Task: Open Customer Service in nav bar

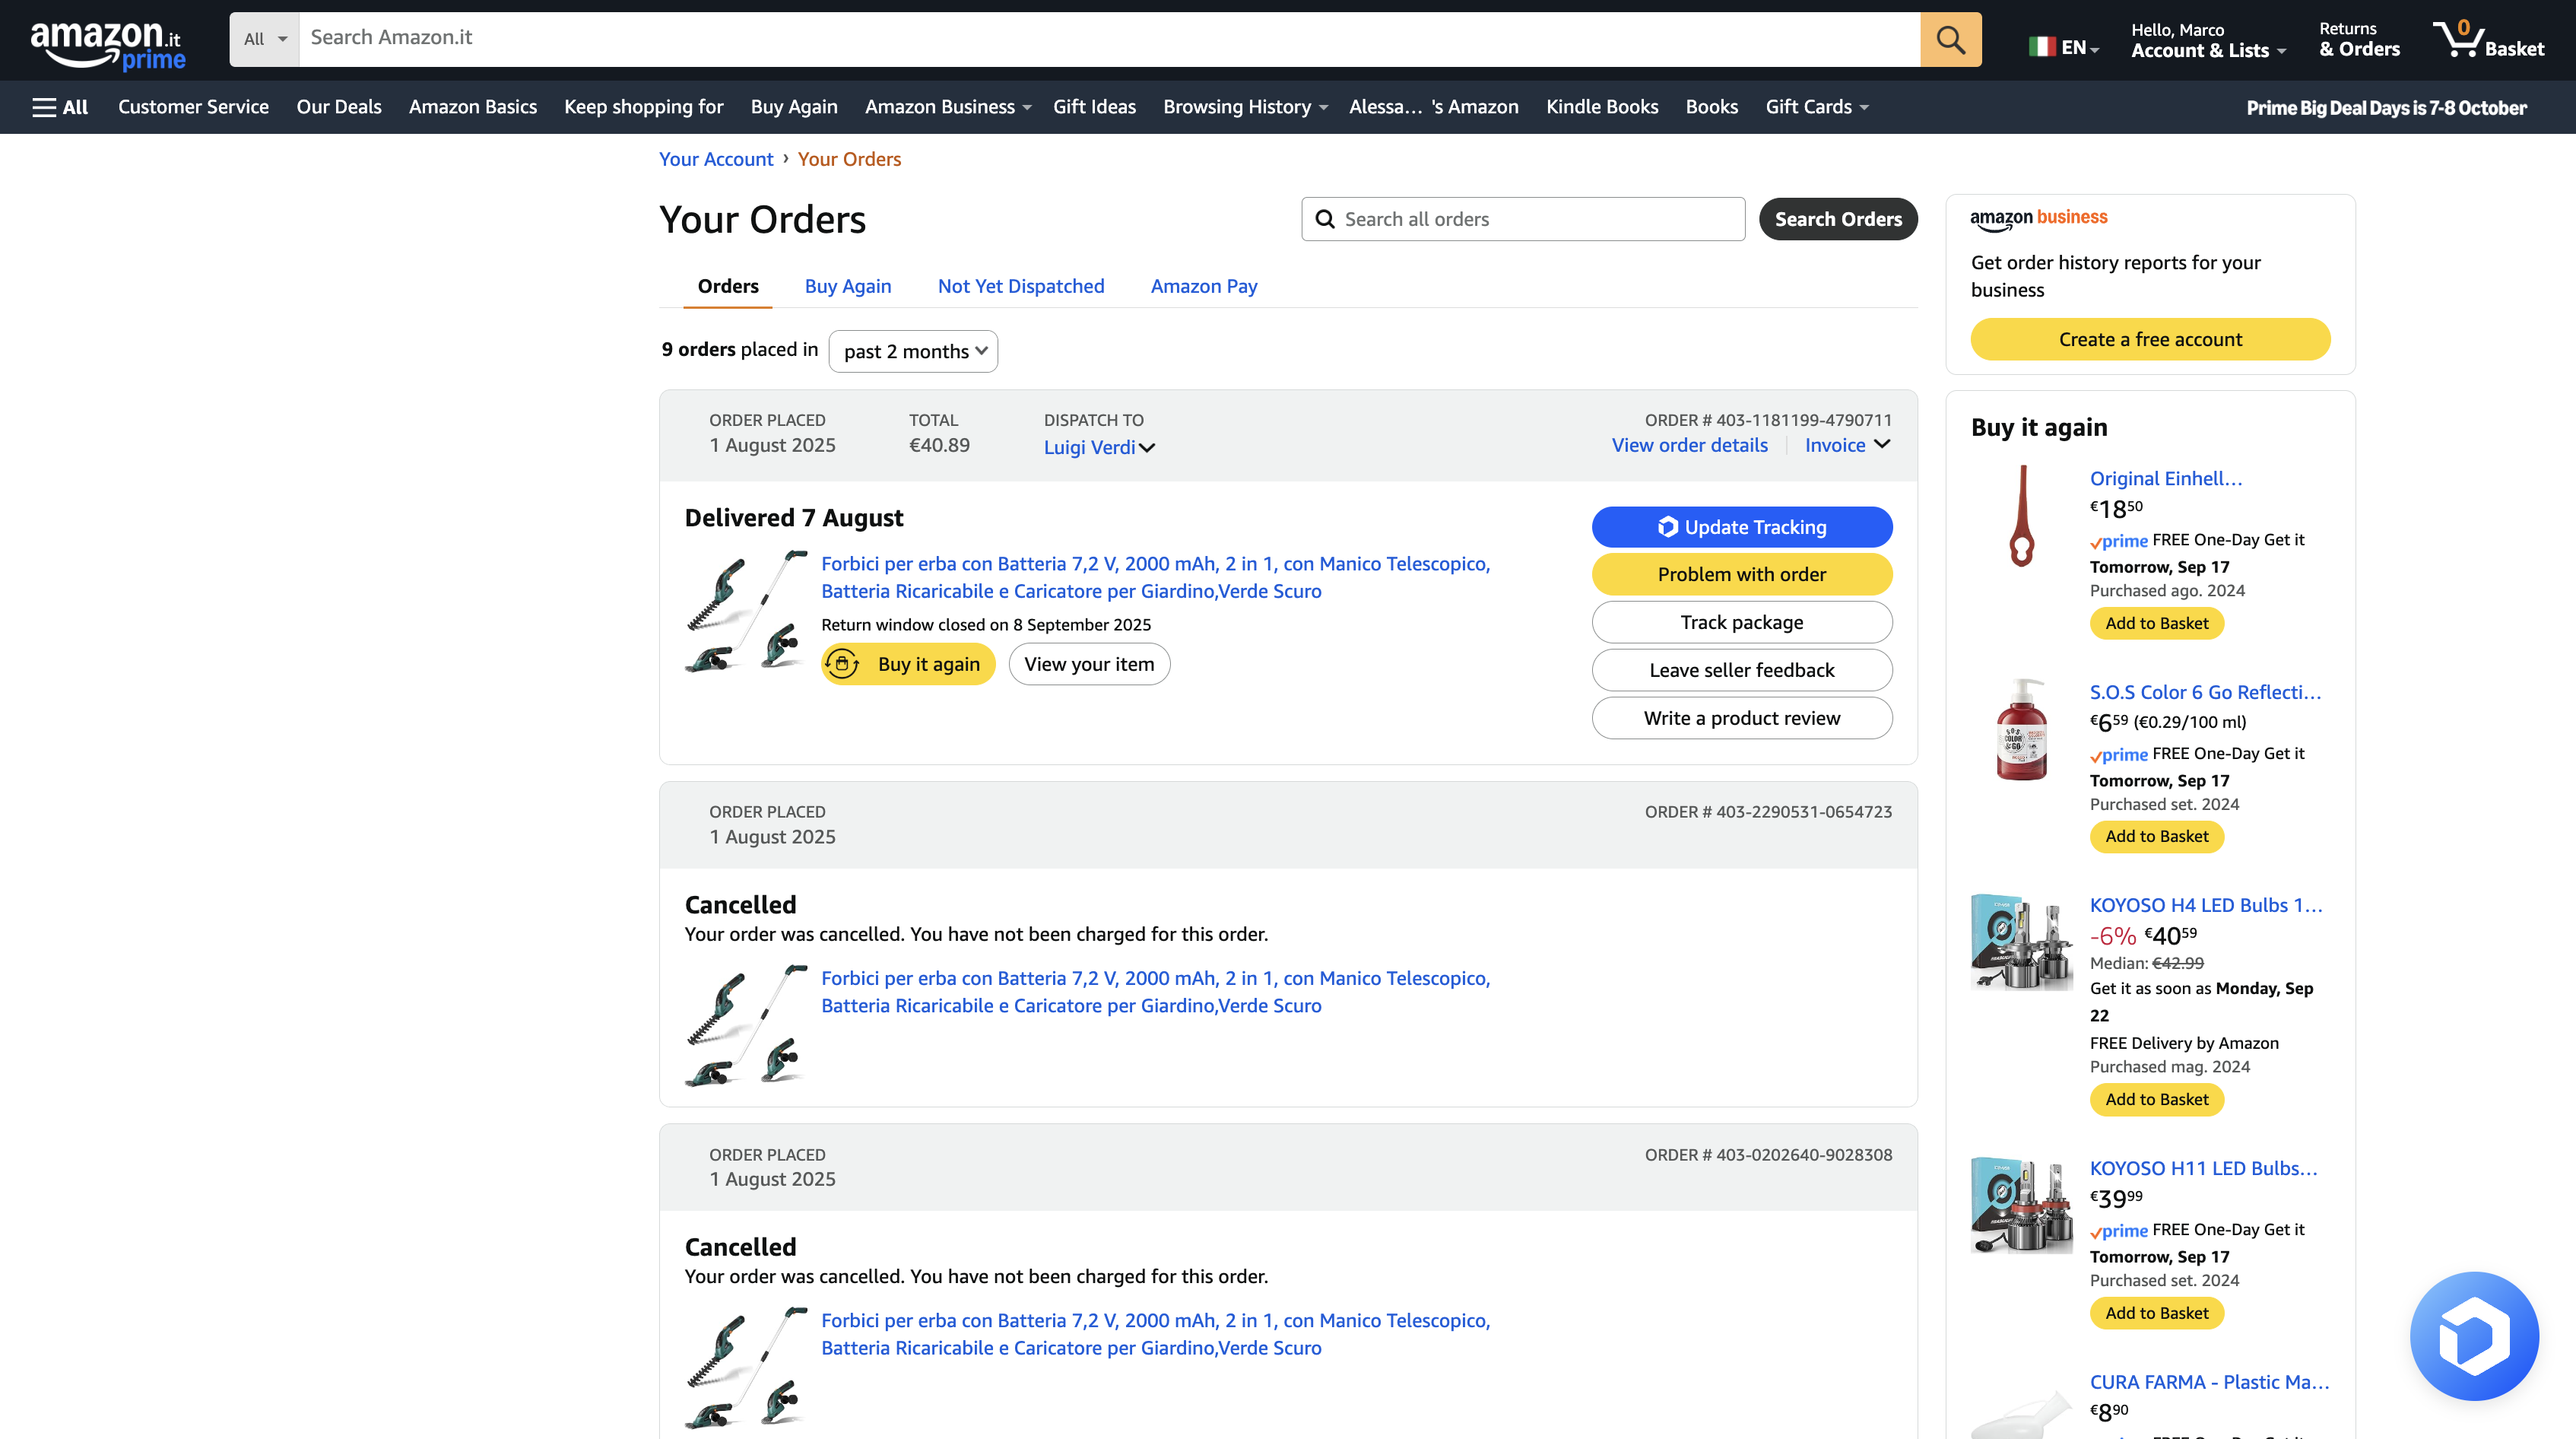Action: (x=193, y=107)
